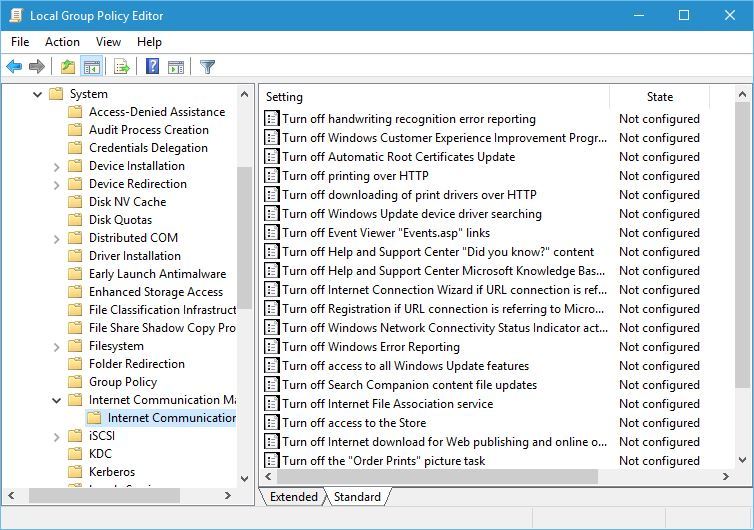Click the policy icon beside 'Turn off handwriting recognition error reporting'

click(272, 118)
